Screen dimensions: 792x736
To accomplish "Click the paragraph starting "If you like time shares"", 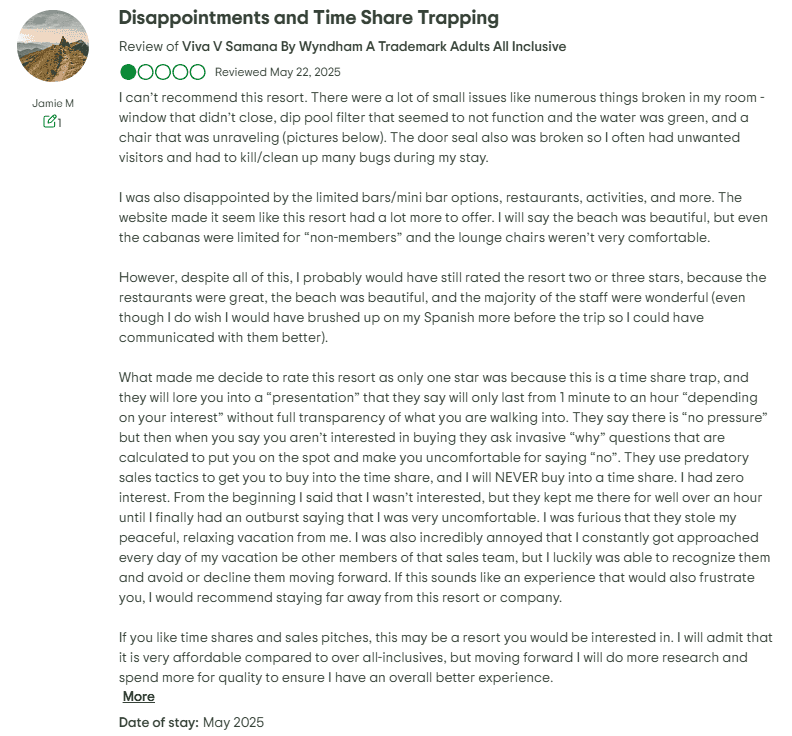I will (x=440, y=657).
